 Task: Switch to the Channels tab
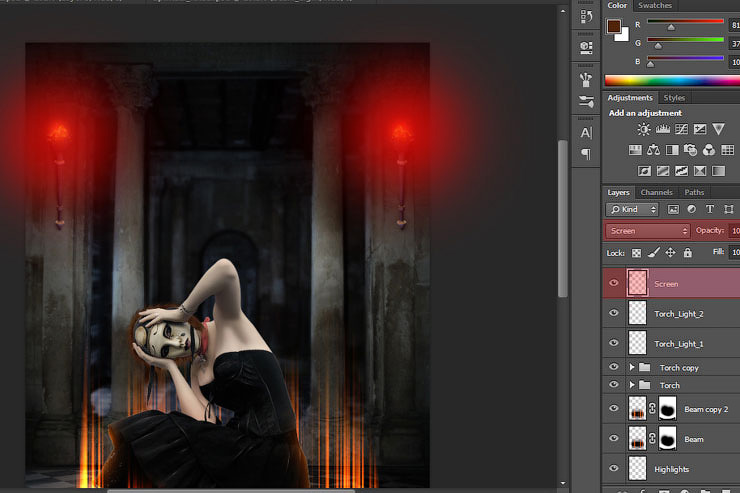(x=656, y=192)
